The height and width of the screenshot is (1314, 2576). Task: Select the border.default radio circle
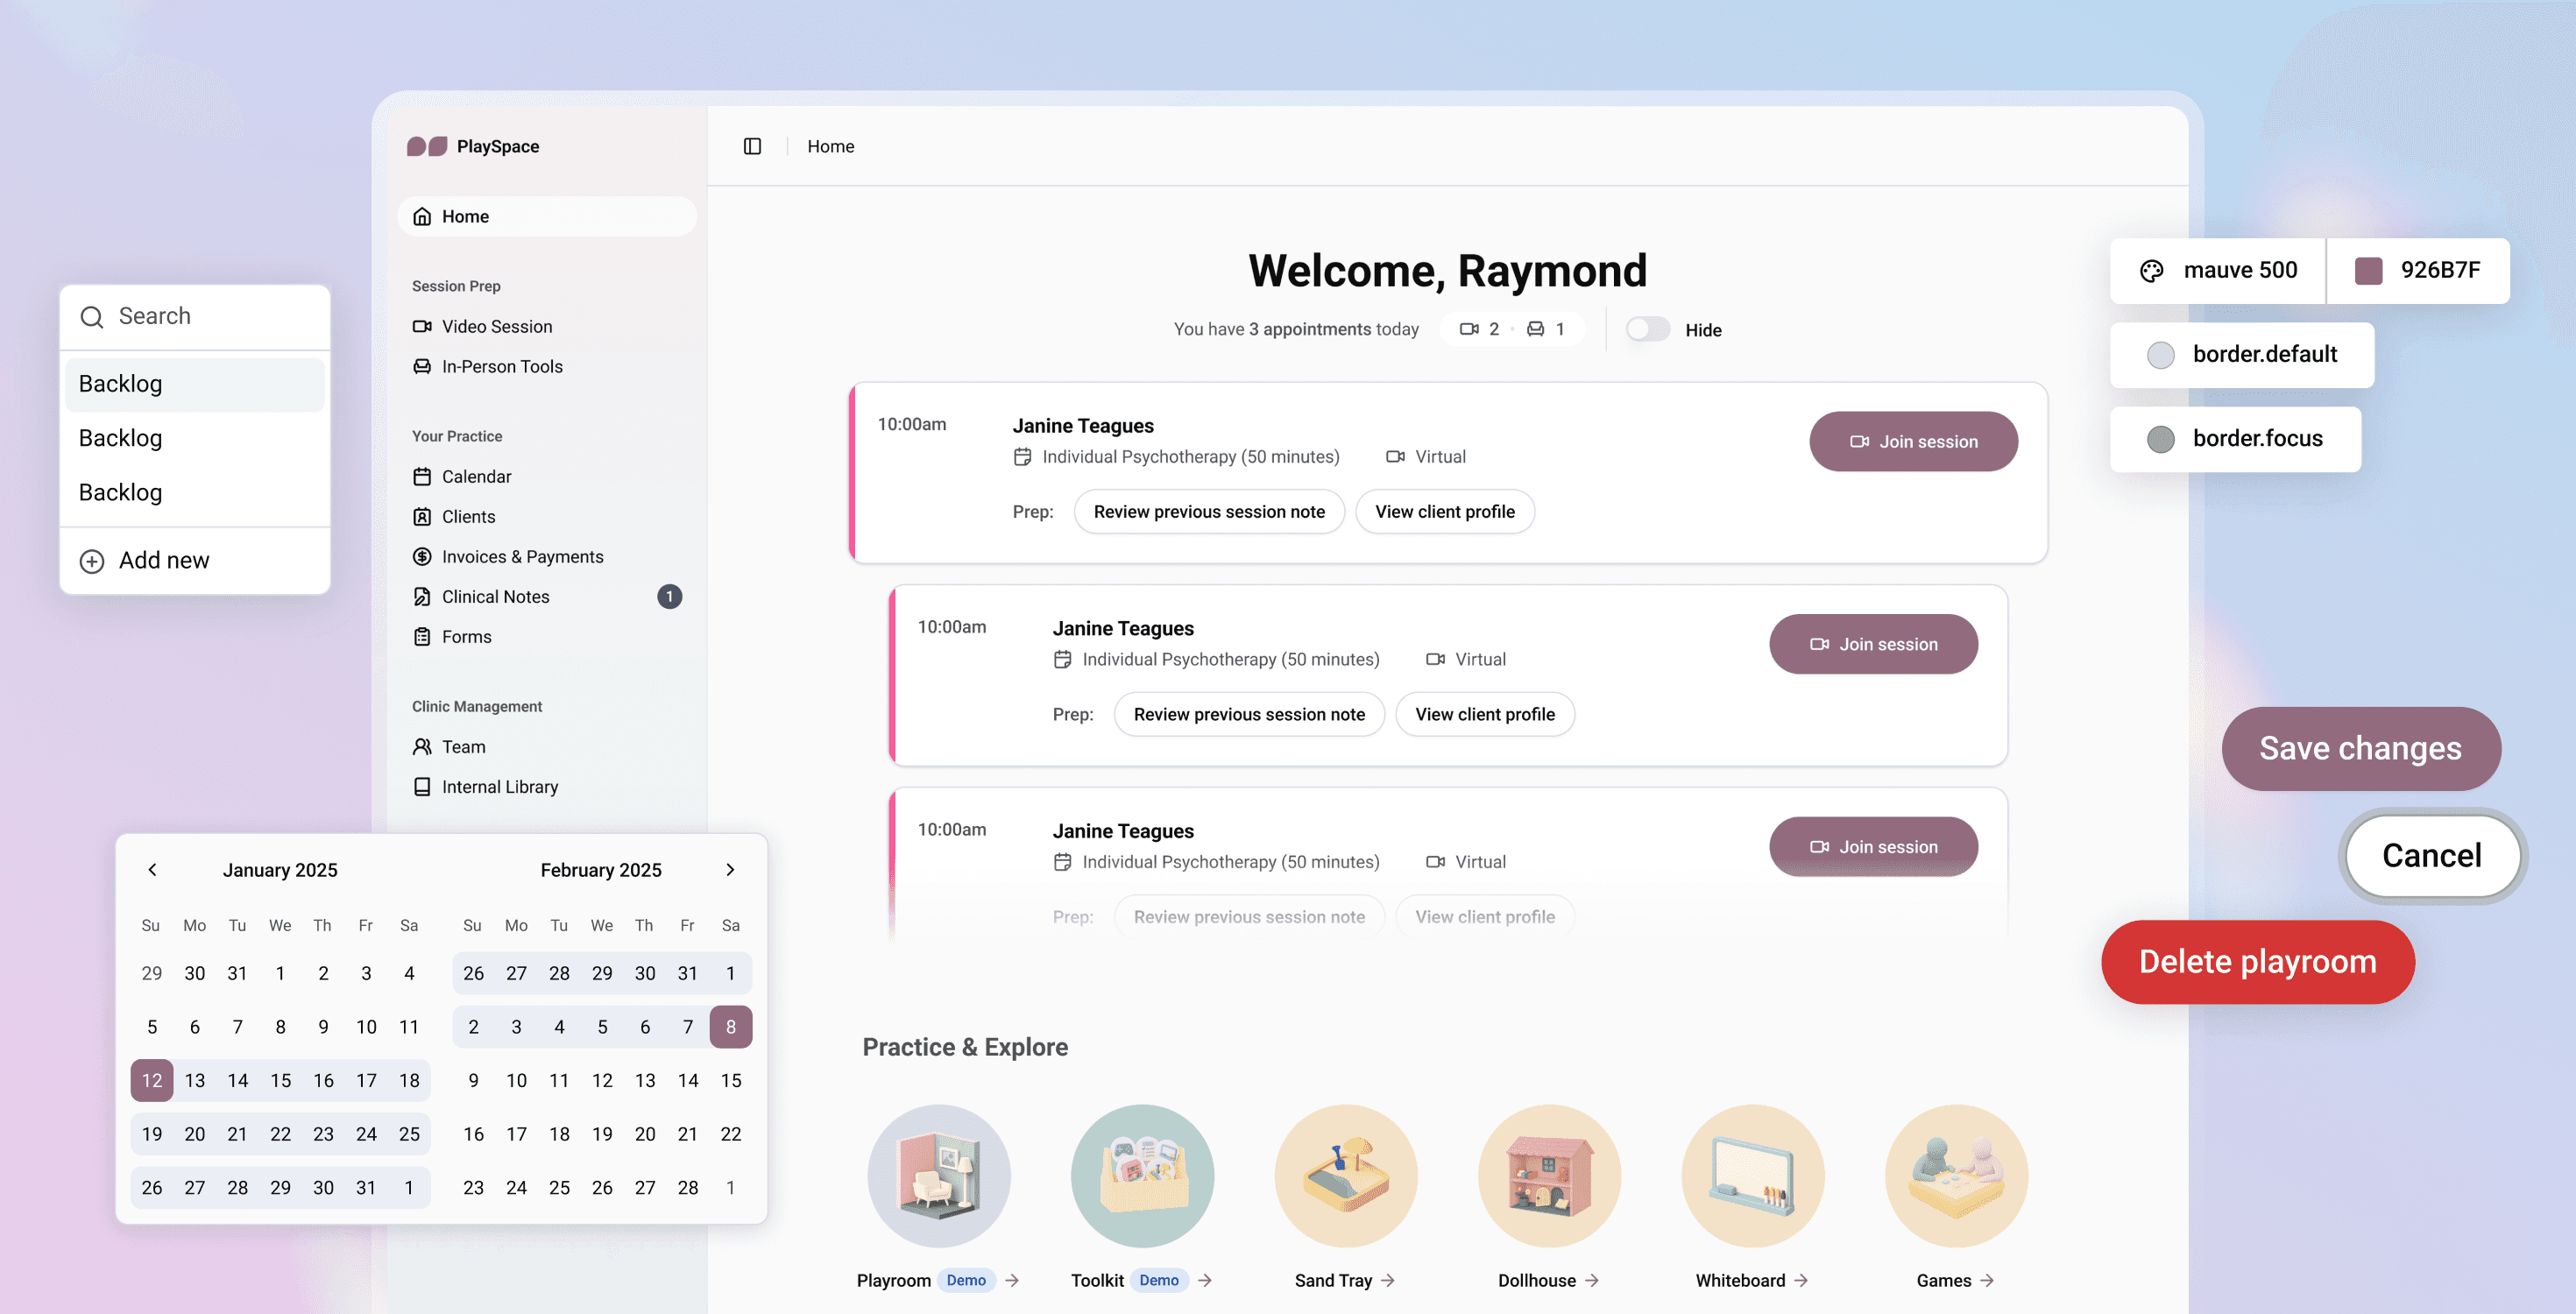click(x=2160, y=355)
